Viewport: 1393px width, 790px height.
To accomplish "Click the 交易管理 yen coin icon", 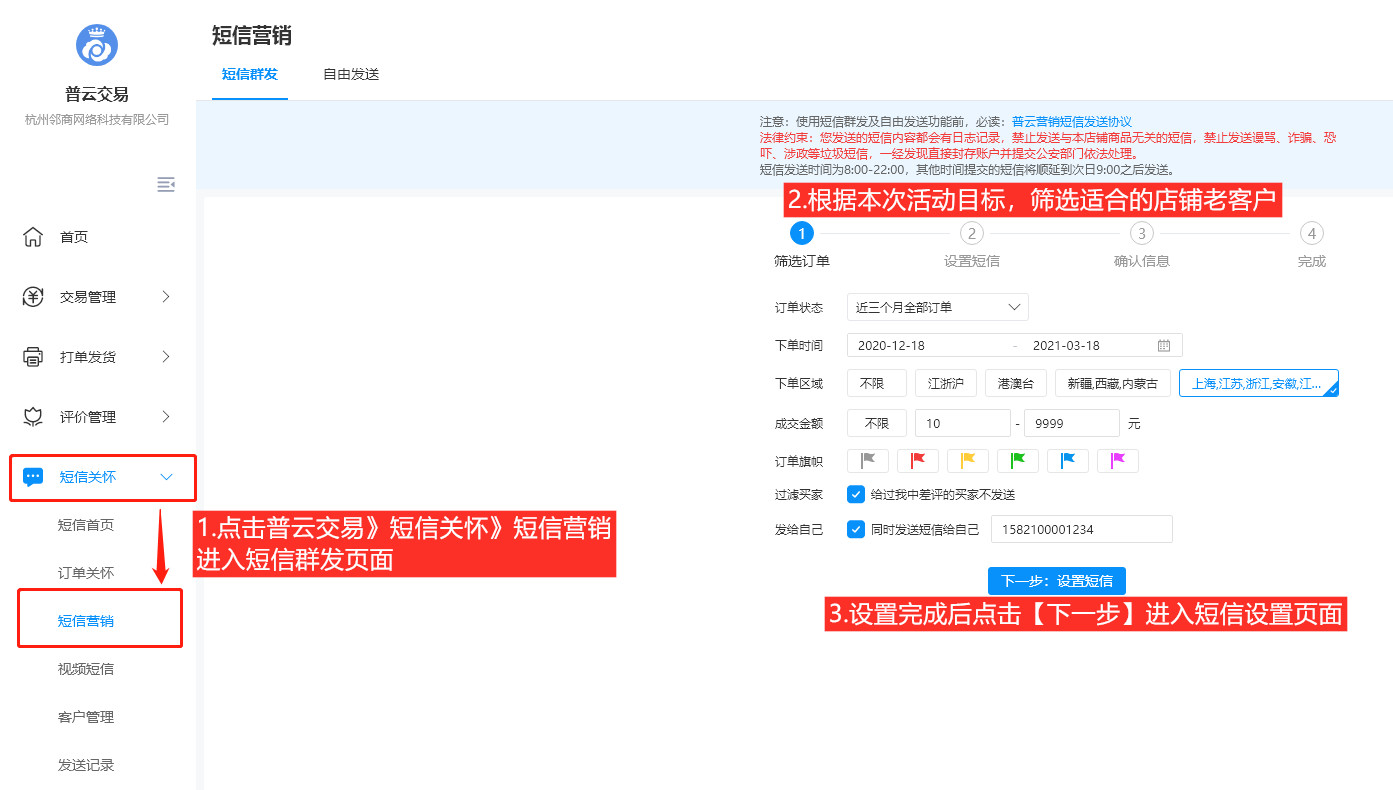I will pos(33,297).
